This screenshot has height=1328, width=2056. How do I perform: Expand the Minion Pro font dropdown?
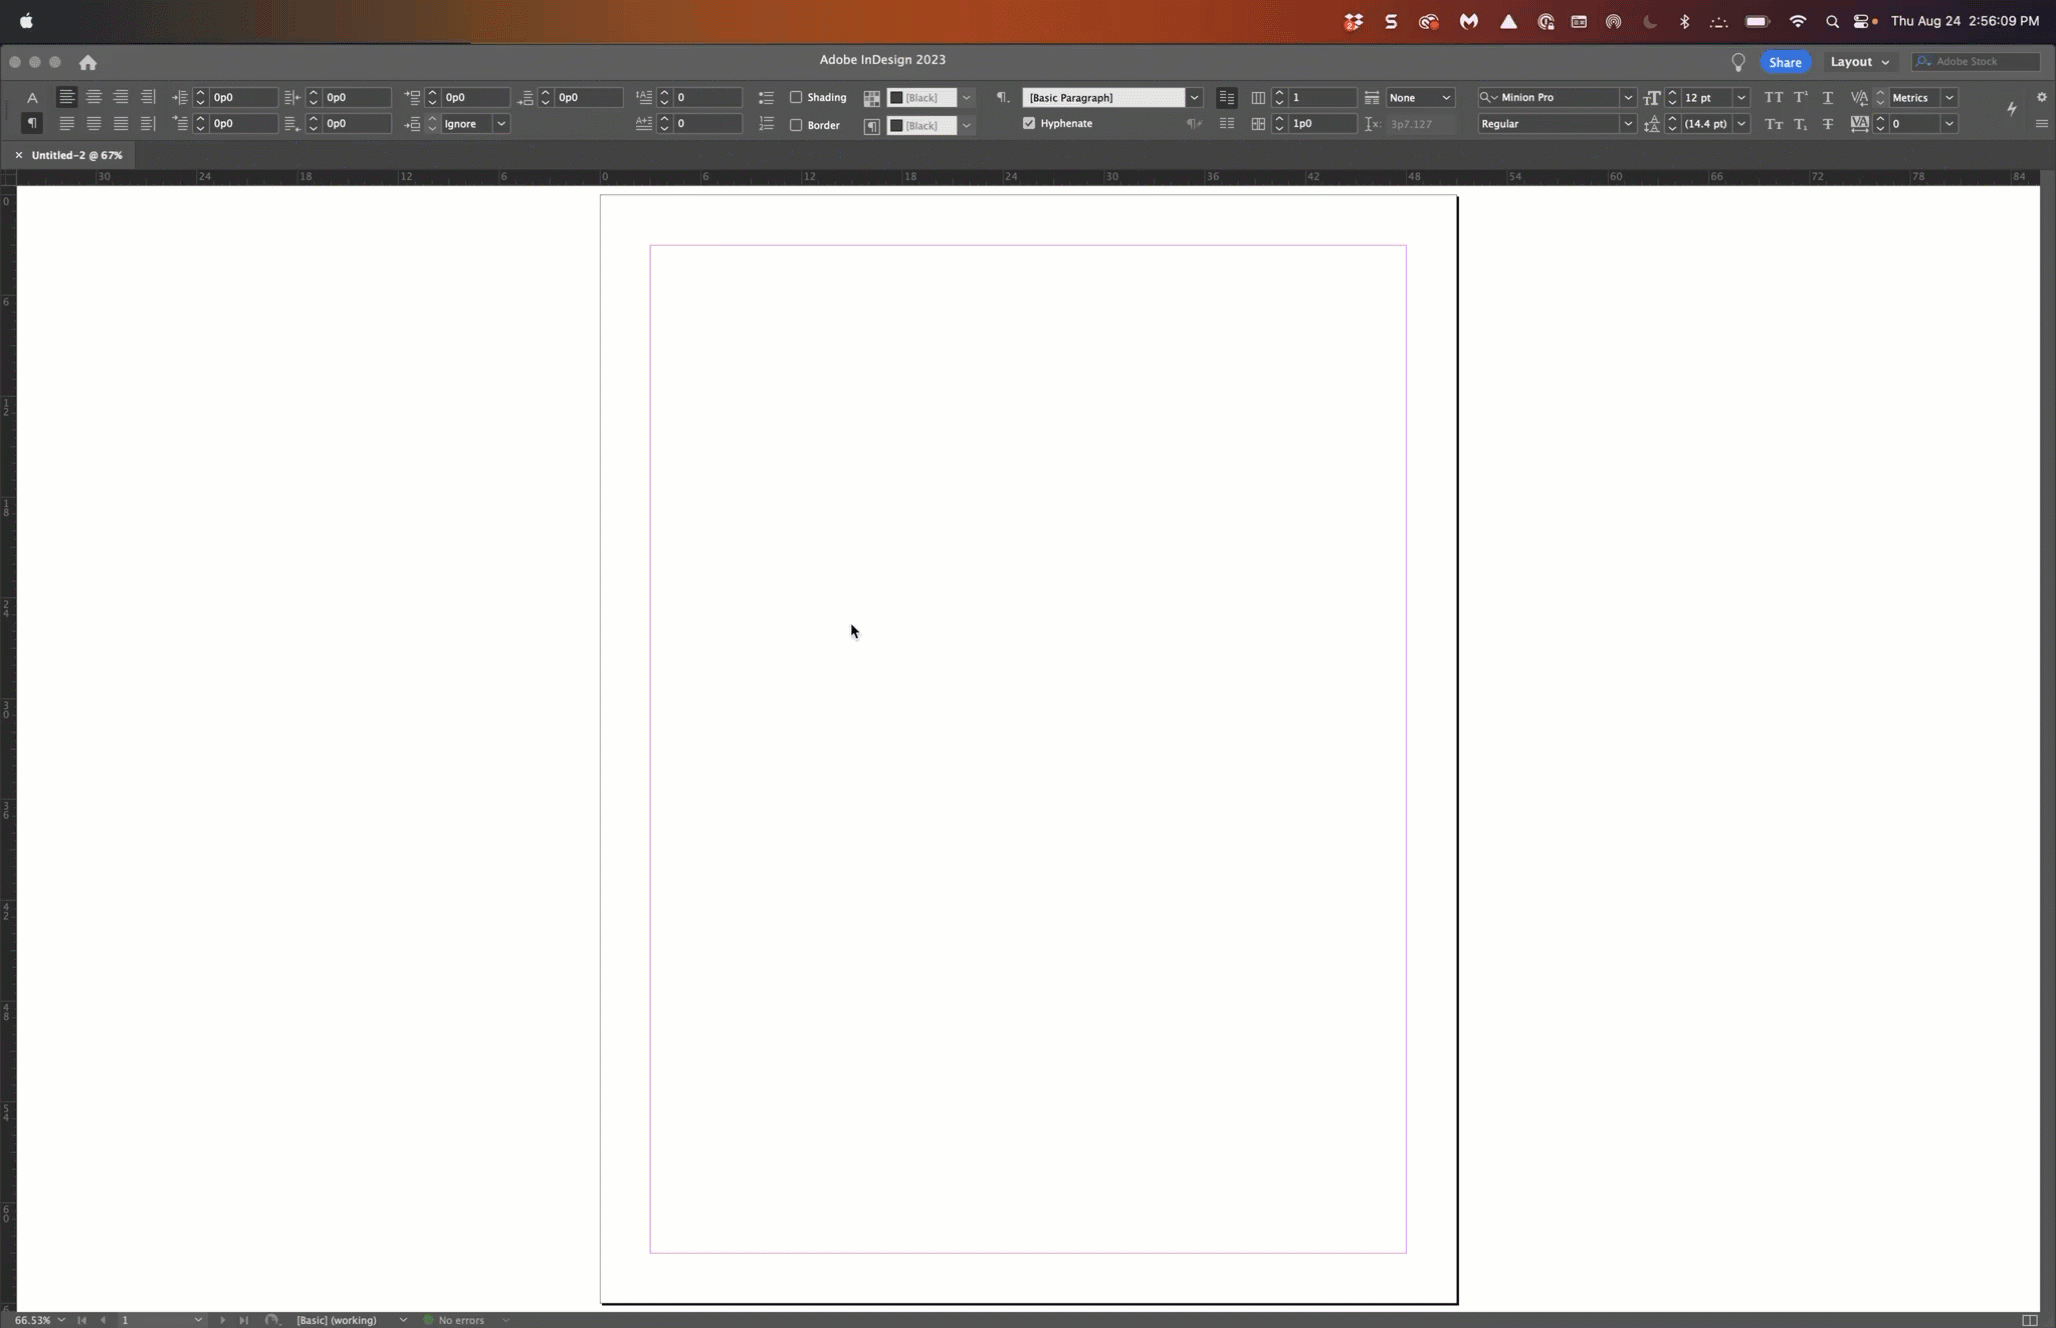point(1627,97)
